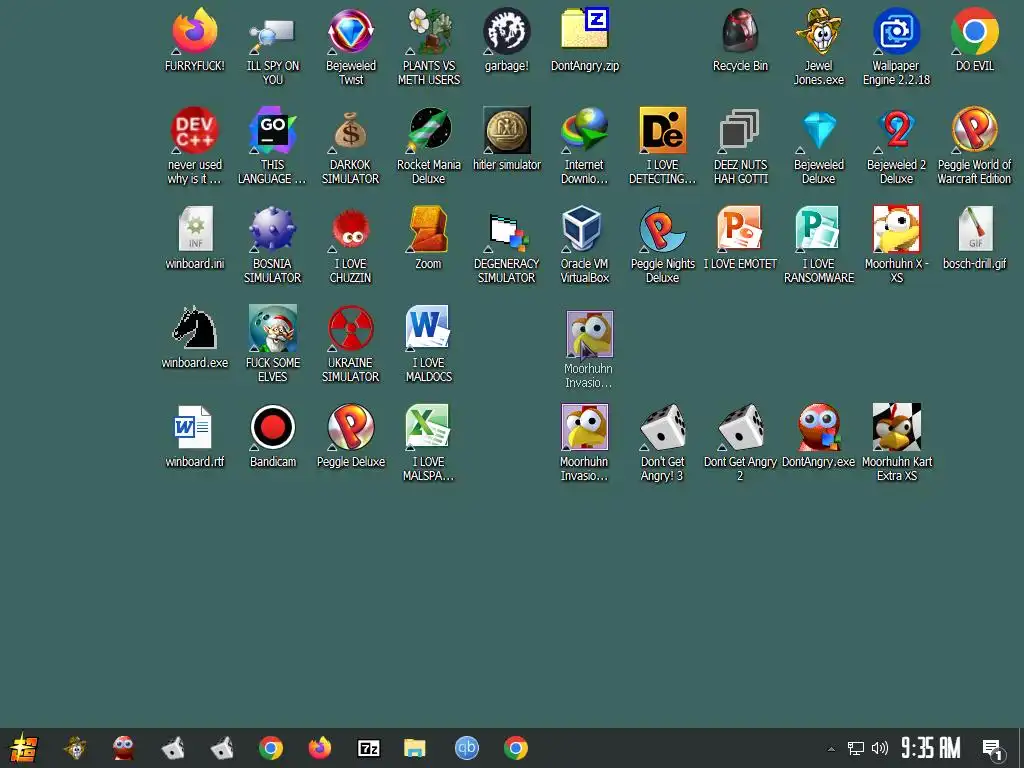Open the Start menu button
This screenshot has height=768, width=1024.
(x=24, y=748)
